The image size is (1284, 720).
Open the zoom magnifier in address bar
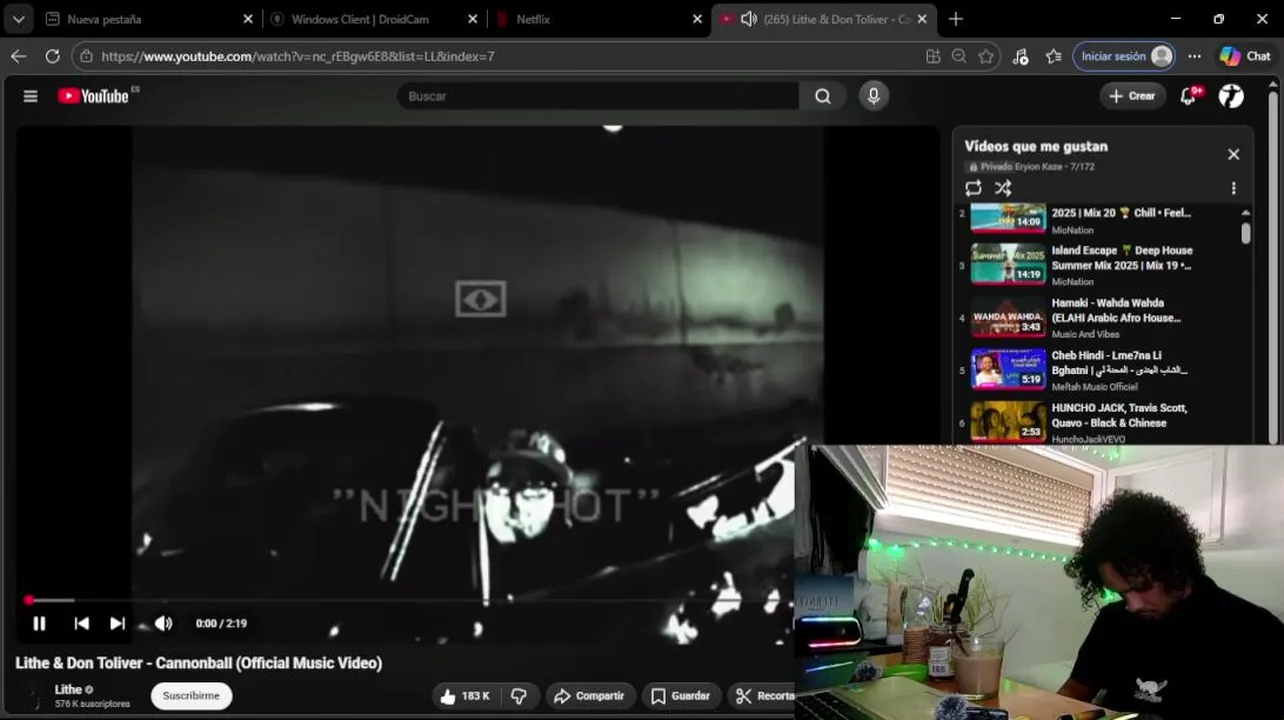959,56
